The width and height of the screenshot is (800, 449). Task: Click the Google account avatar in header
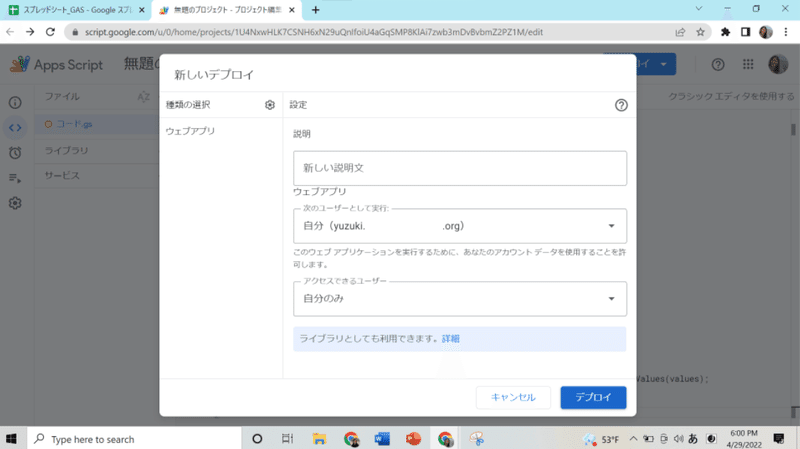click(778, 64)
